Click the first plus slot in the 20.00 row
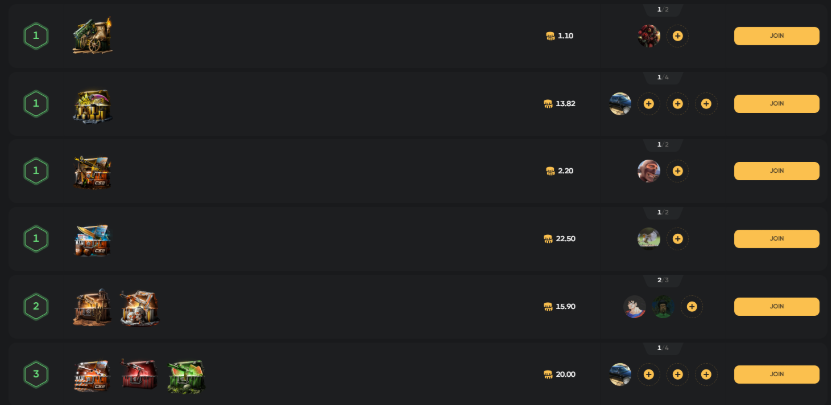Screen dimensions: 831x405 (x=649, y=374)
